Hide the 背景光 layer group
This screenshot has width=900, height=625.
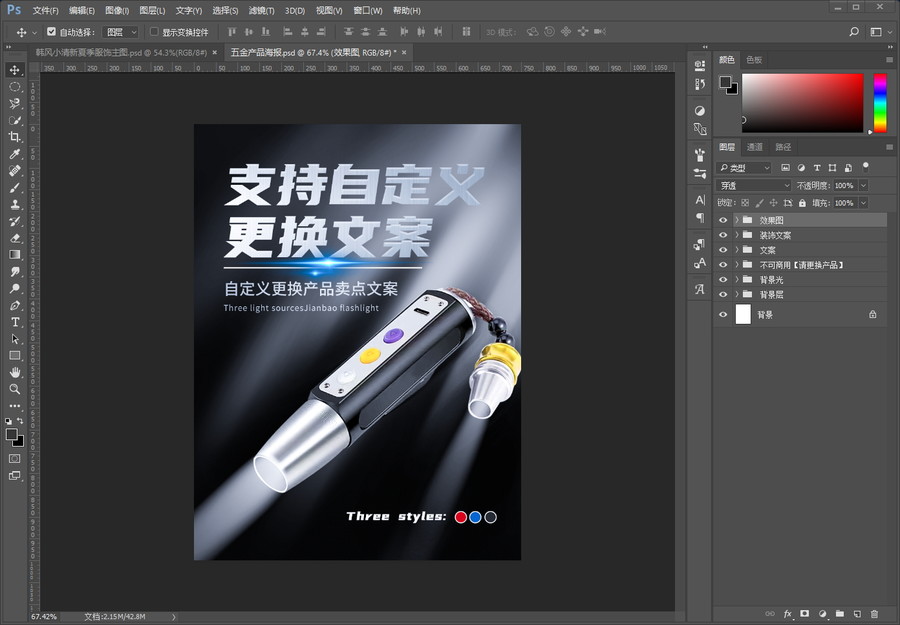tap(723, 279)
